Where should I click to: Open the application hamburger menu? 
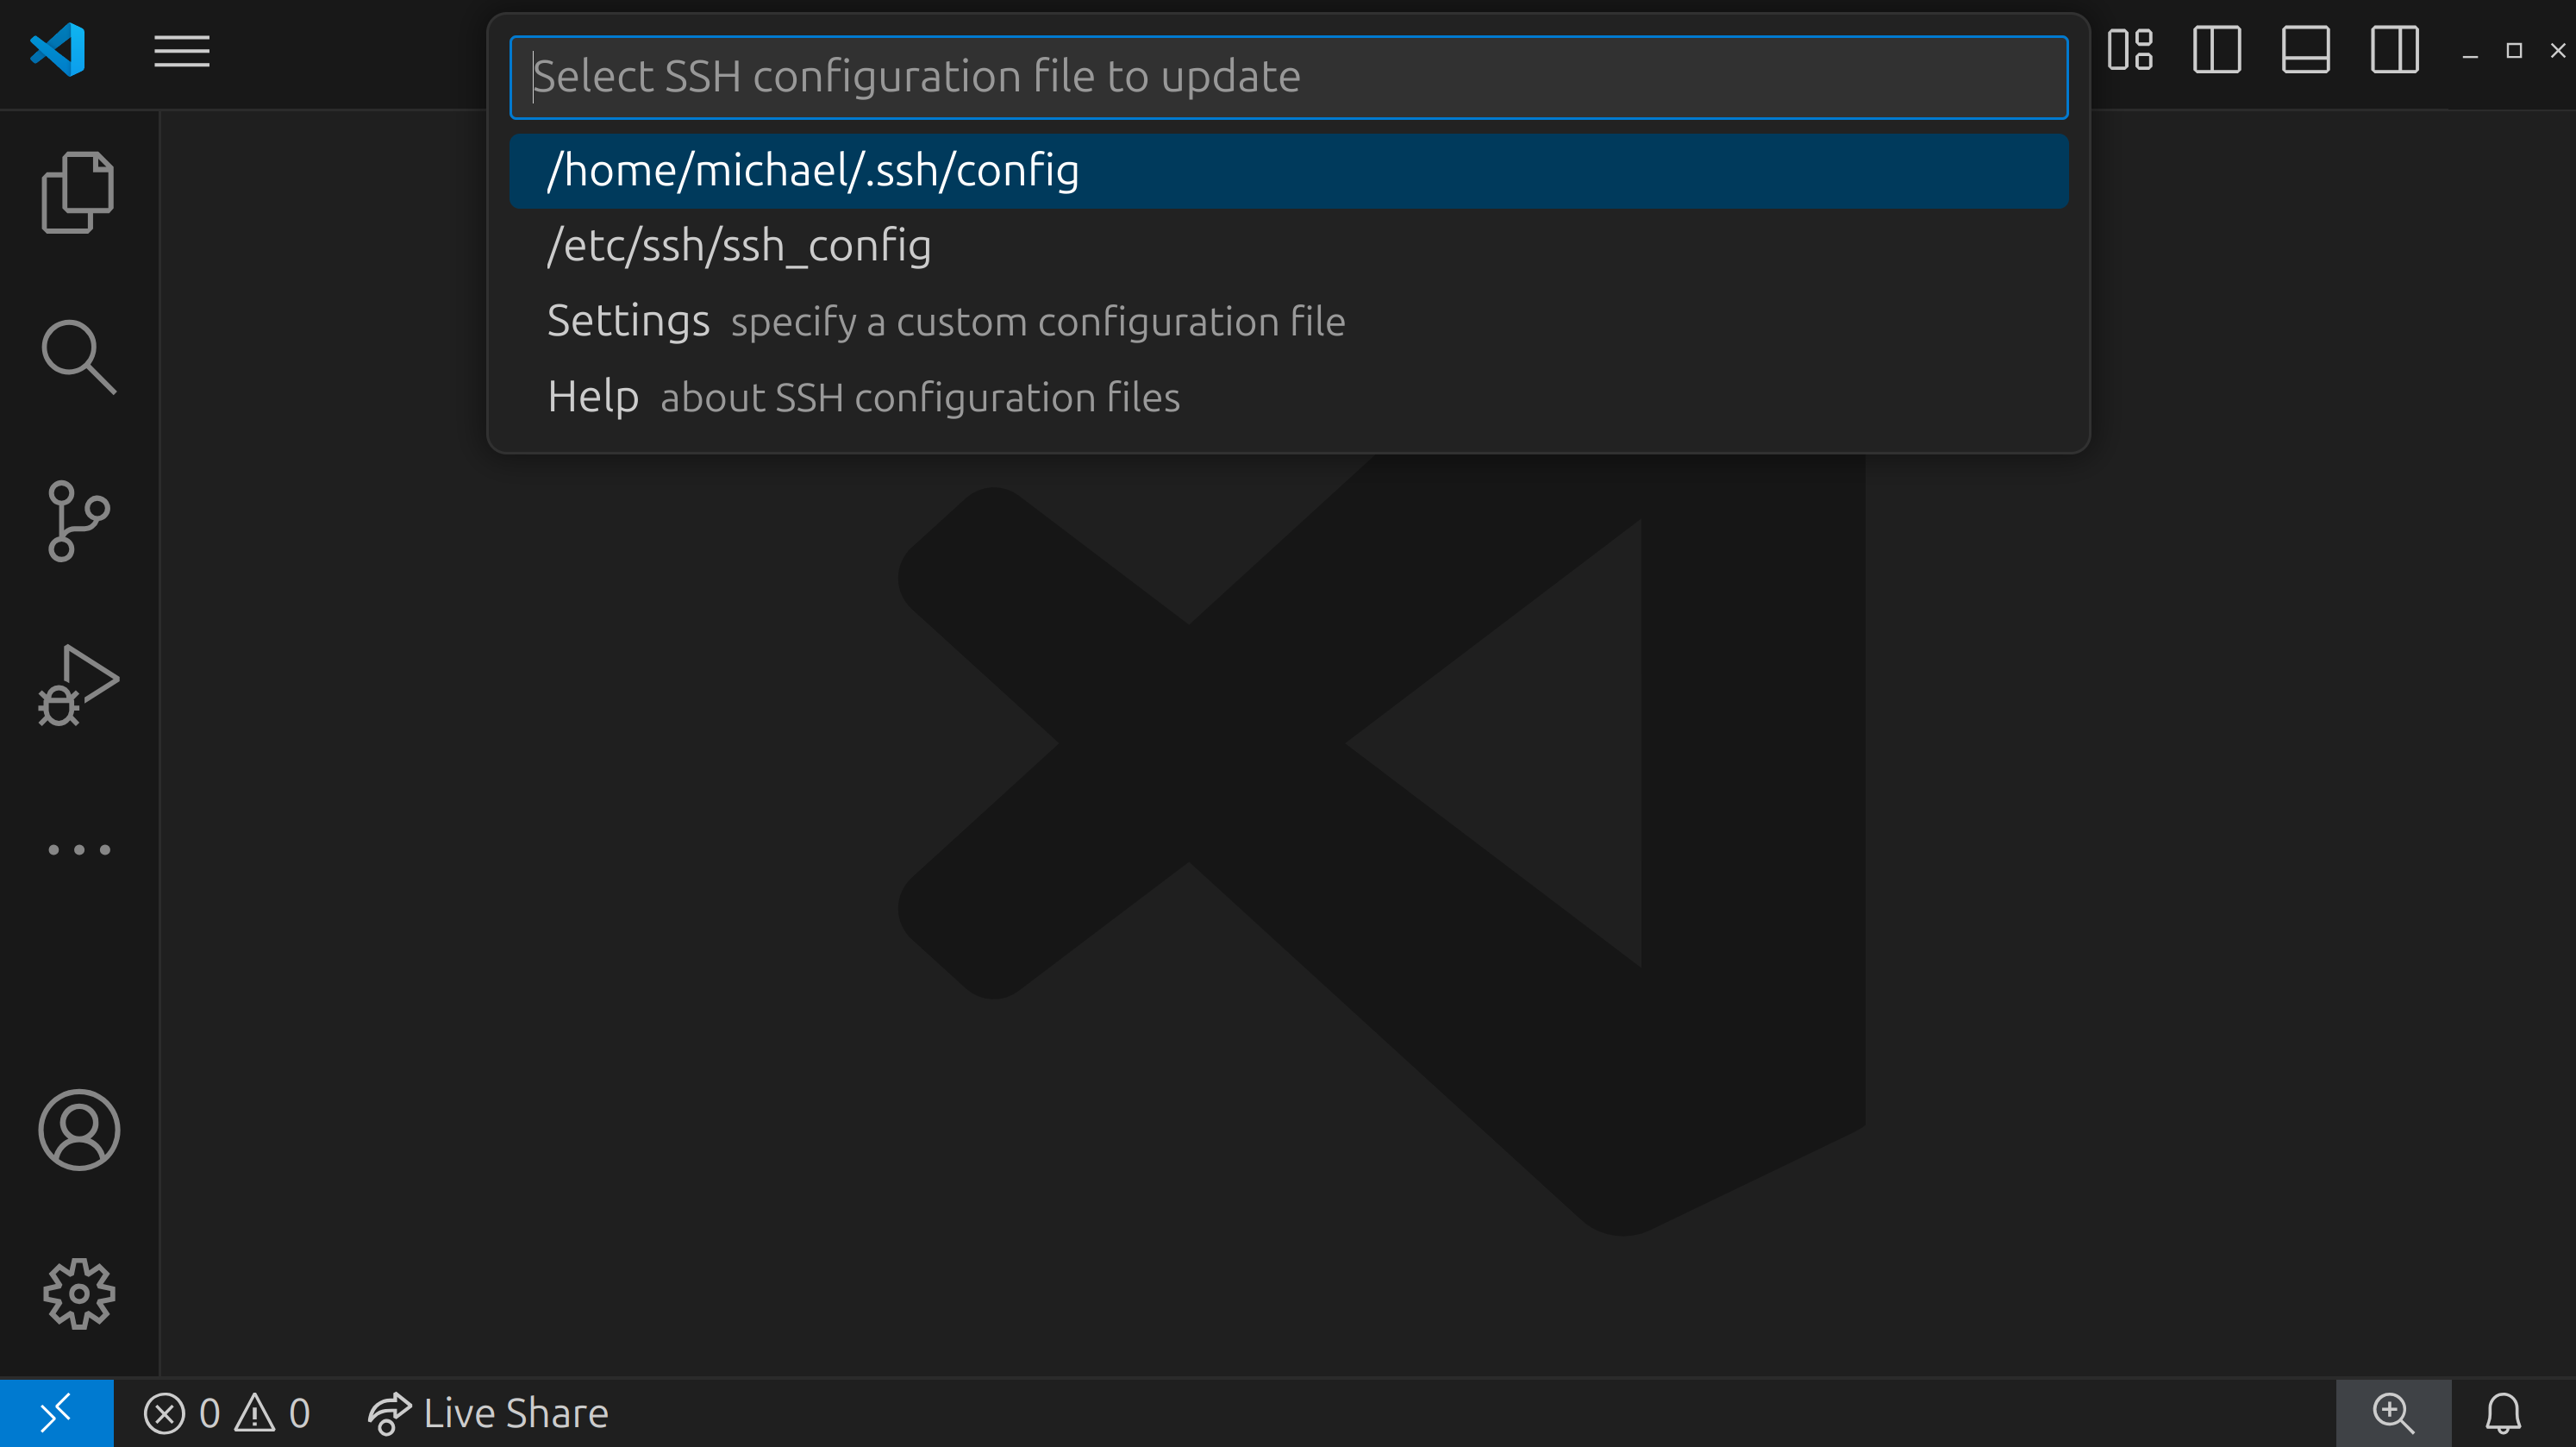181,51
